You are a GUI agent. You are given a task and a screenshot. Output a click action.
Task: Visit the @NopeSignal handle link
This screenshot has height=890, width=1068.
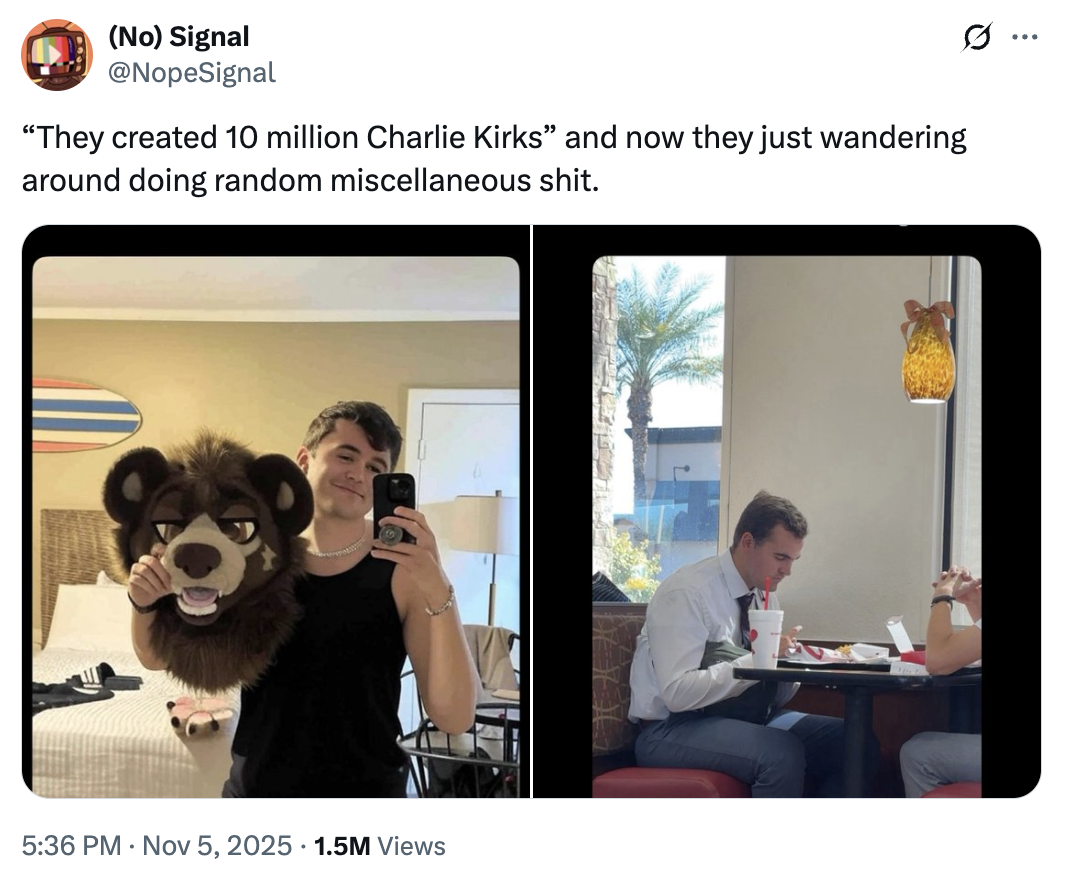click(x=191, y=72)
